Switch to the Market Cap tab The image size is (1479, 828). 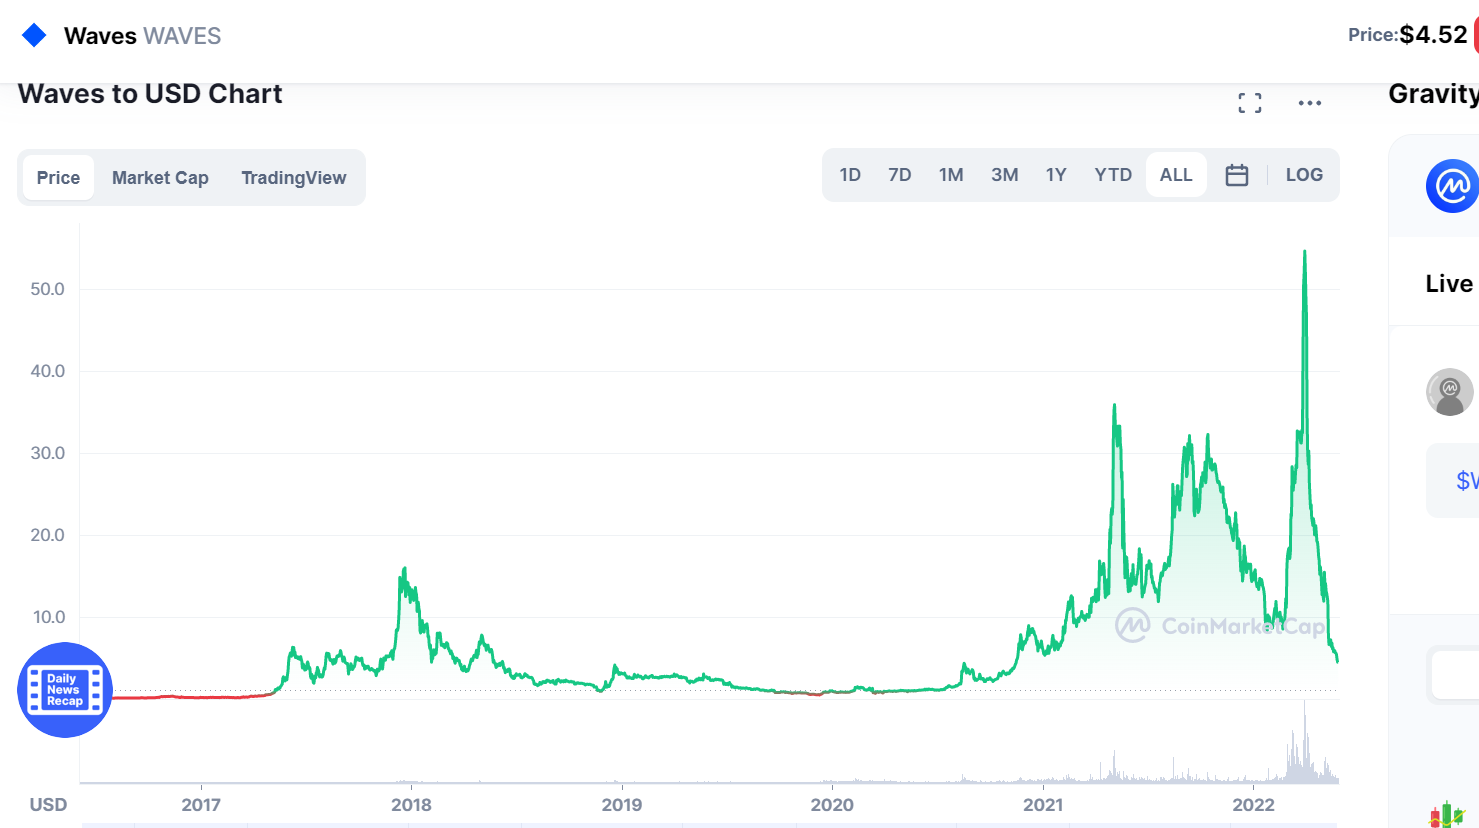[160, 178]
